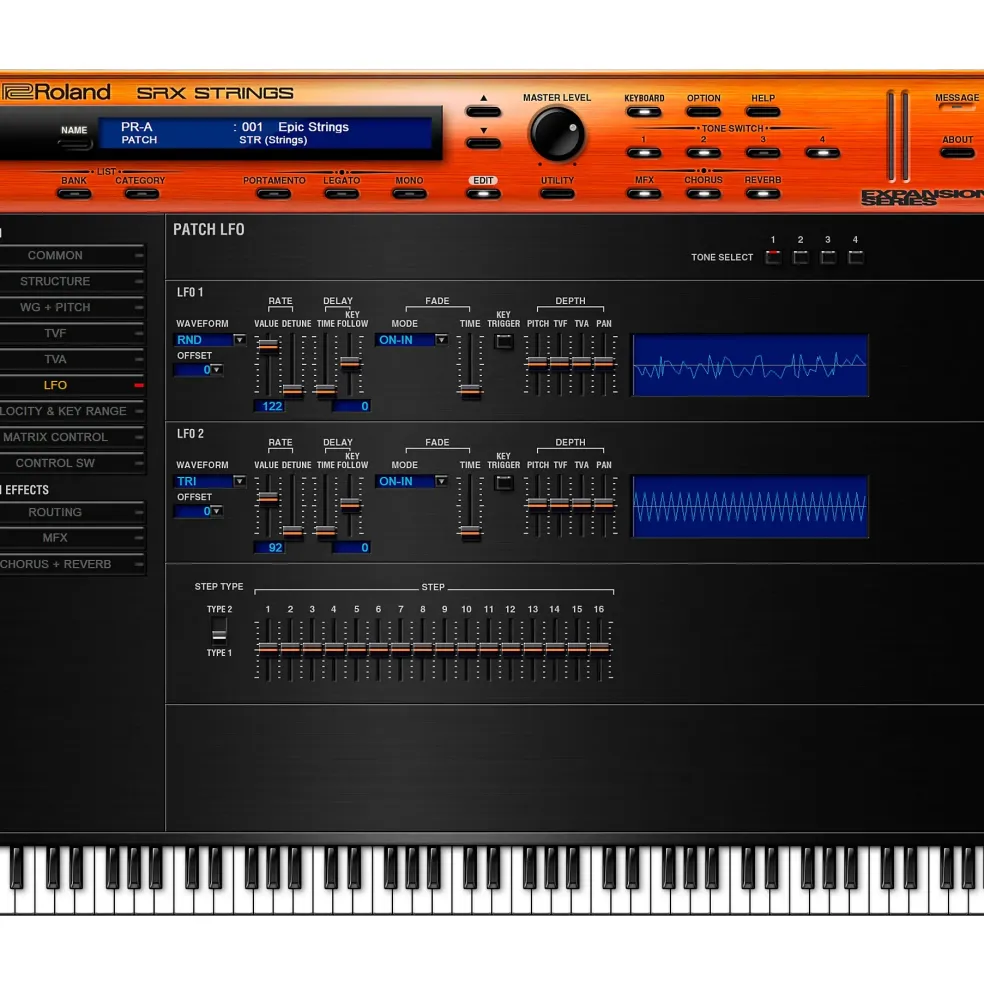Open the OPTION button

point(703,112)
